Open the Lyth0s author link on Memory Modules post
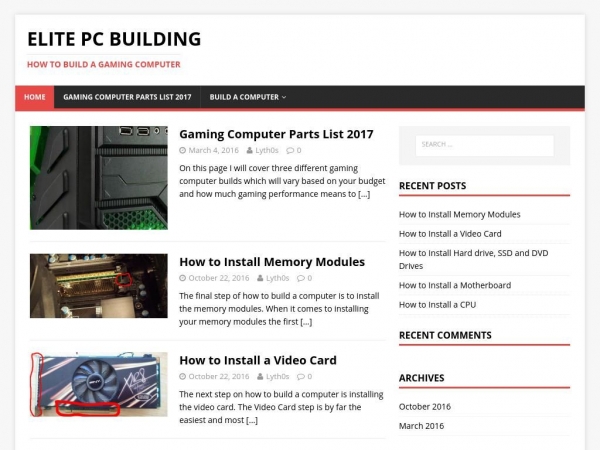The width and height of the screenshot is (600, 450). point(277,278)
